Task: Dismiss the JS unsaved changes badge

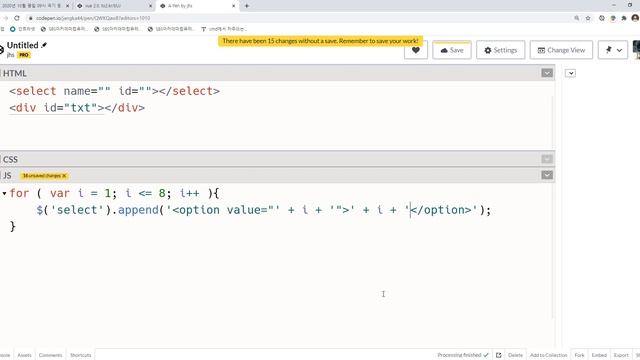Action: click(64, 176)
